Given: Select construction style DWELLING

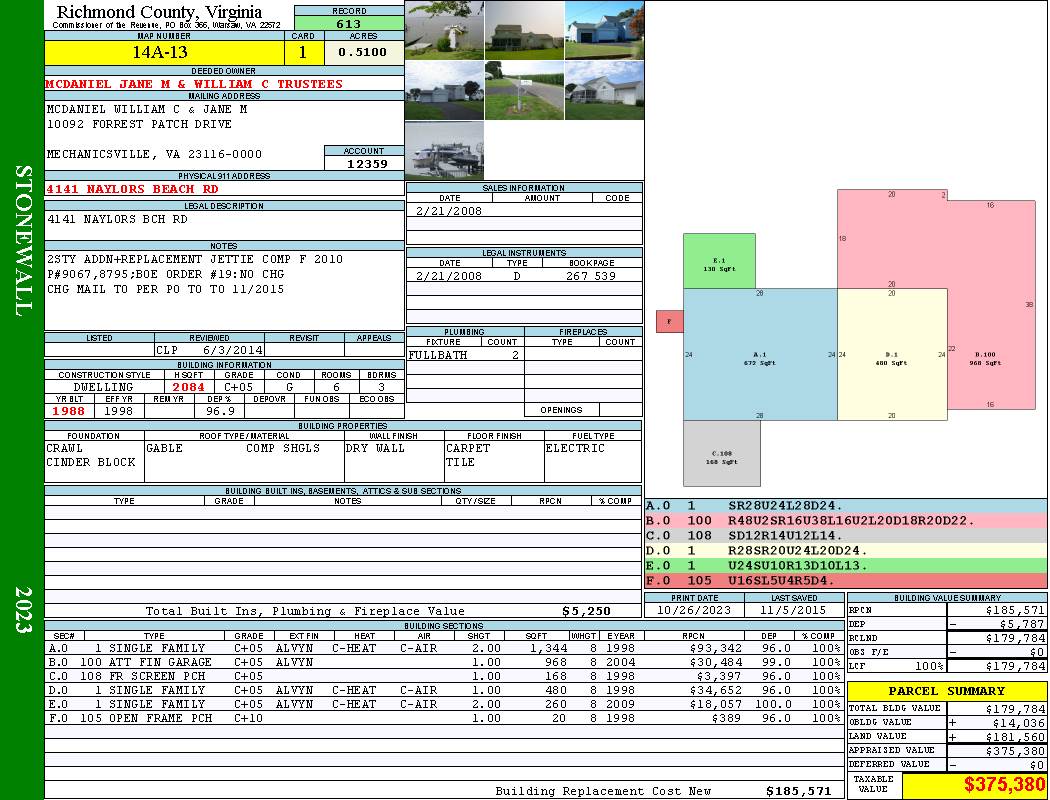Looking at the screenshot, I should [x=103, y=387].
